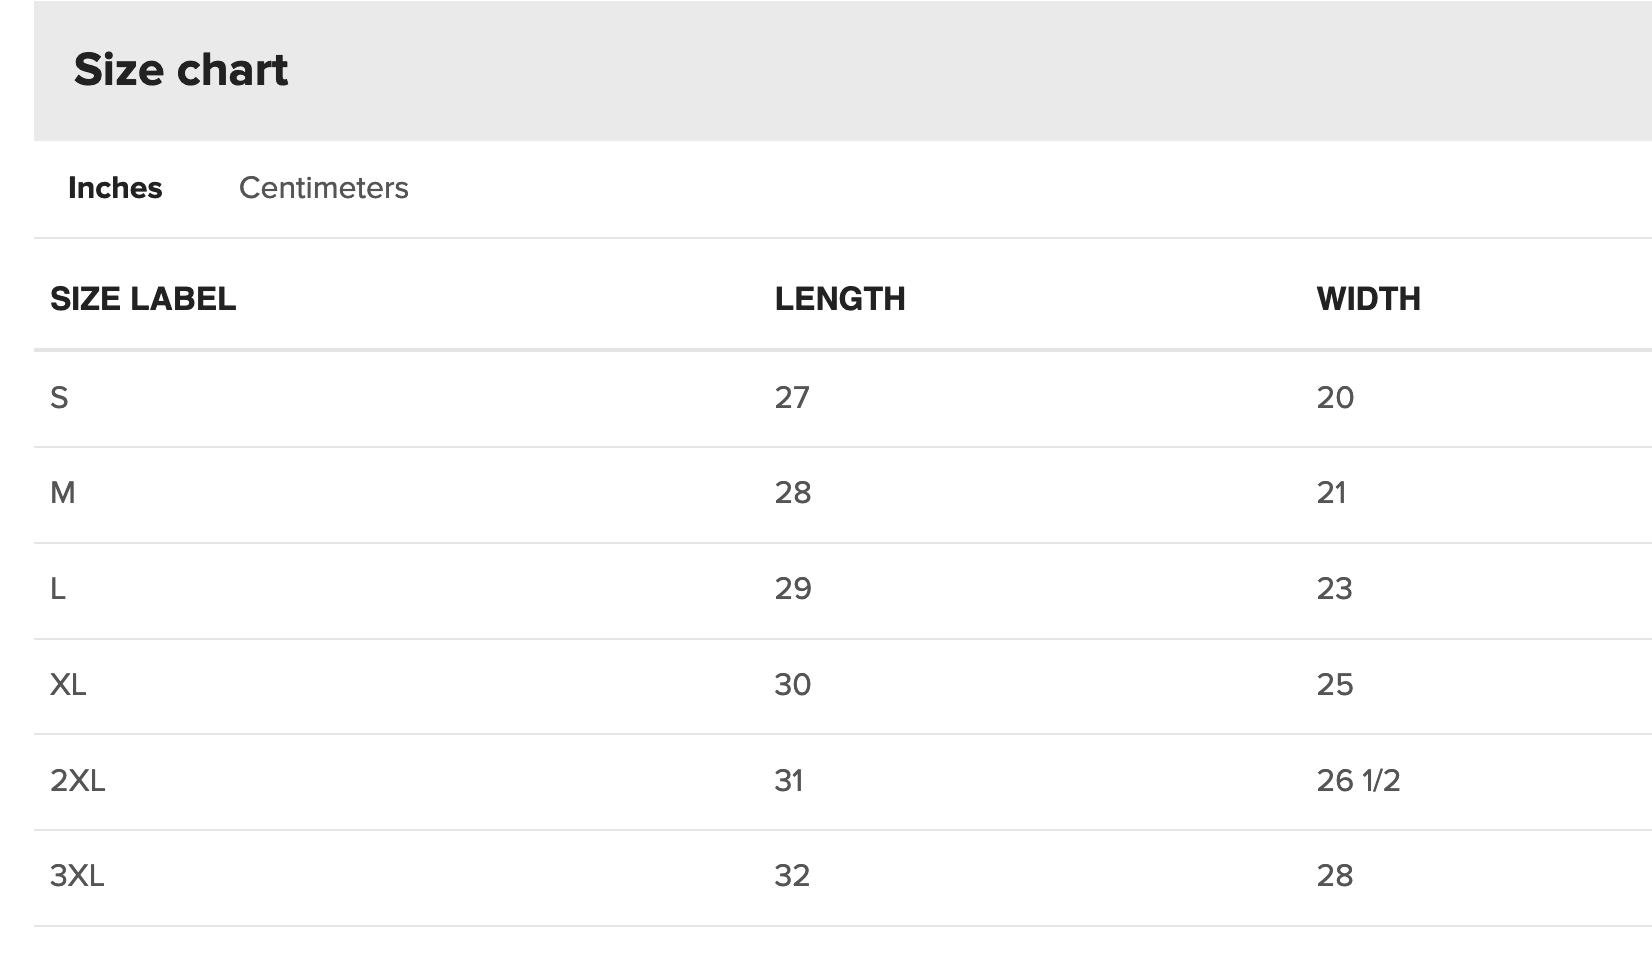Viewport: 1652px width, 964px height.
Task: Select the L size label
Action: (58, 589)
